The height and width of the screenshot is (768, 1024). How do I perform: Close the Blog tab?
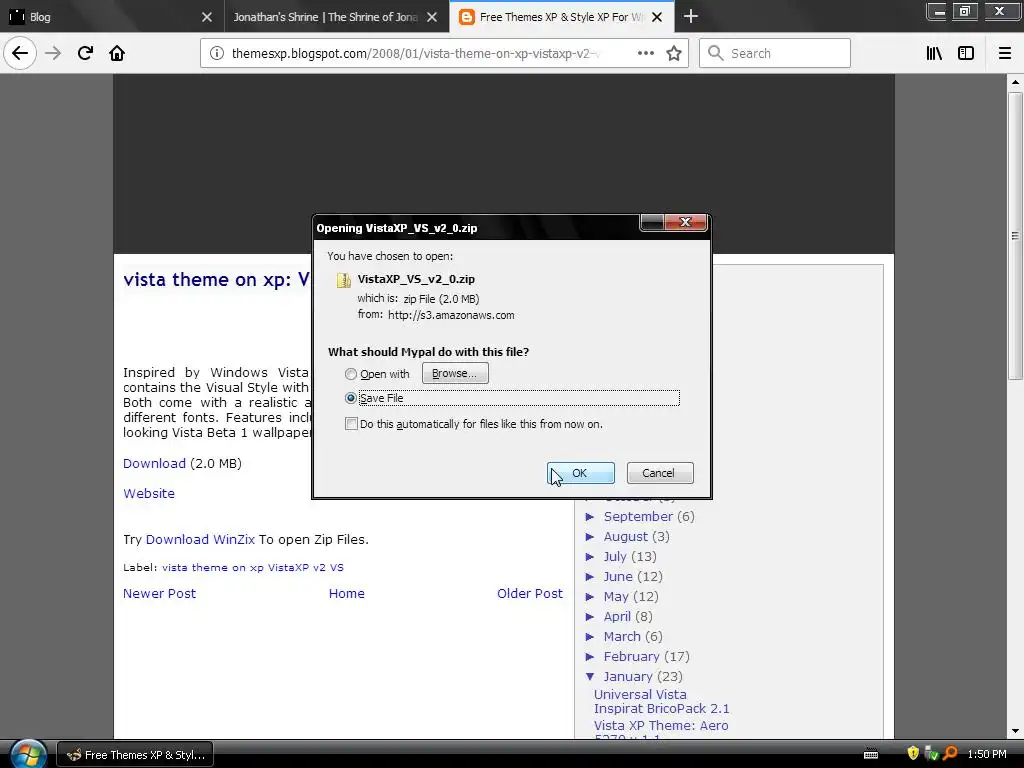206,17
